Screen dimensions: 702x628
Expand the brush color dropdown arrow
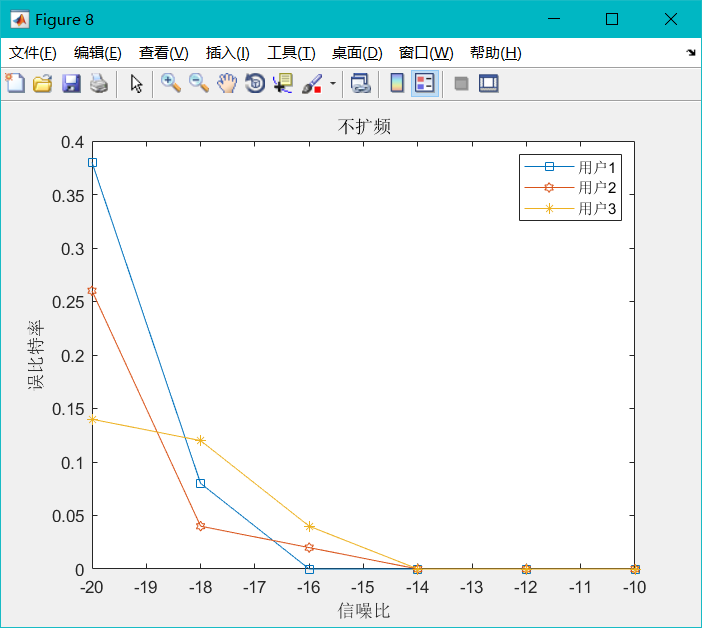[333, 83]
